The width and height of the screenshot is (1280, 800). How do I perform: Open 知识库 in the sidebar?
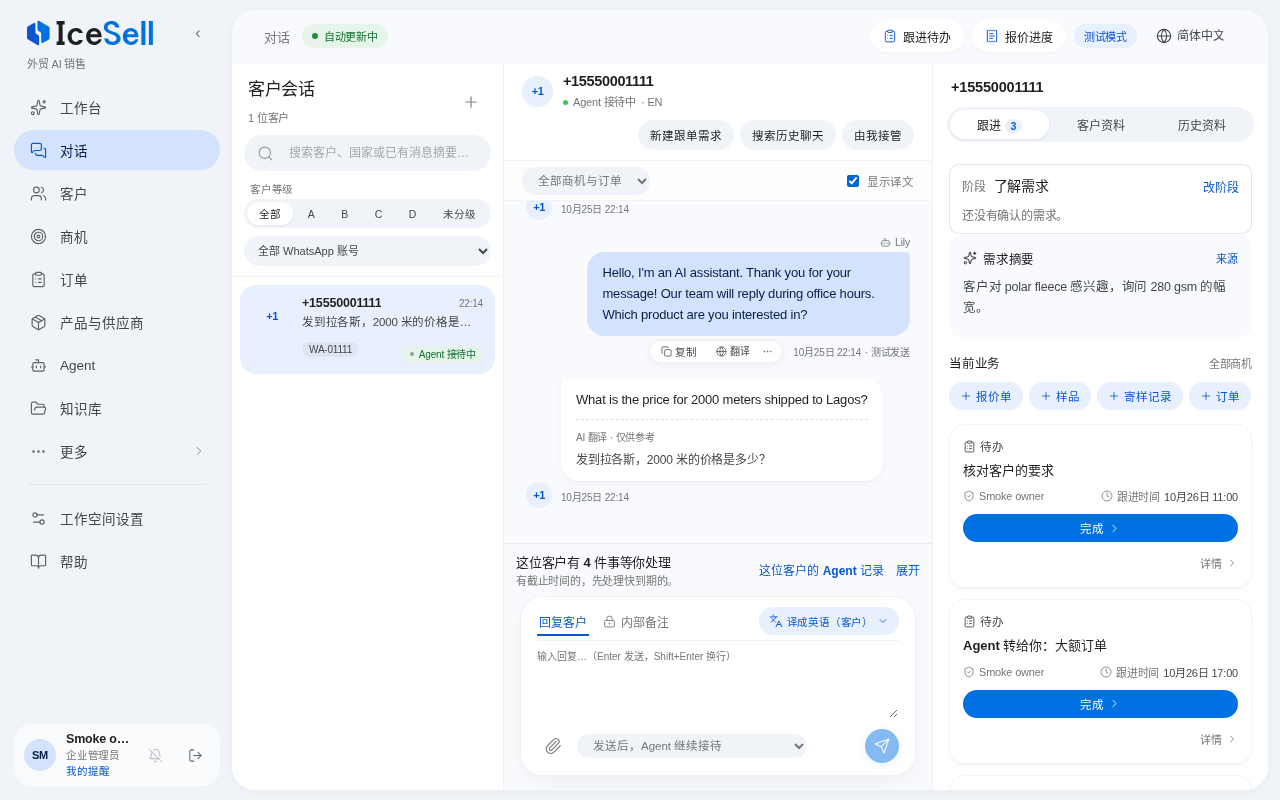[x=117, y=409]
